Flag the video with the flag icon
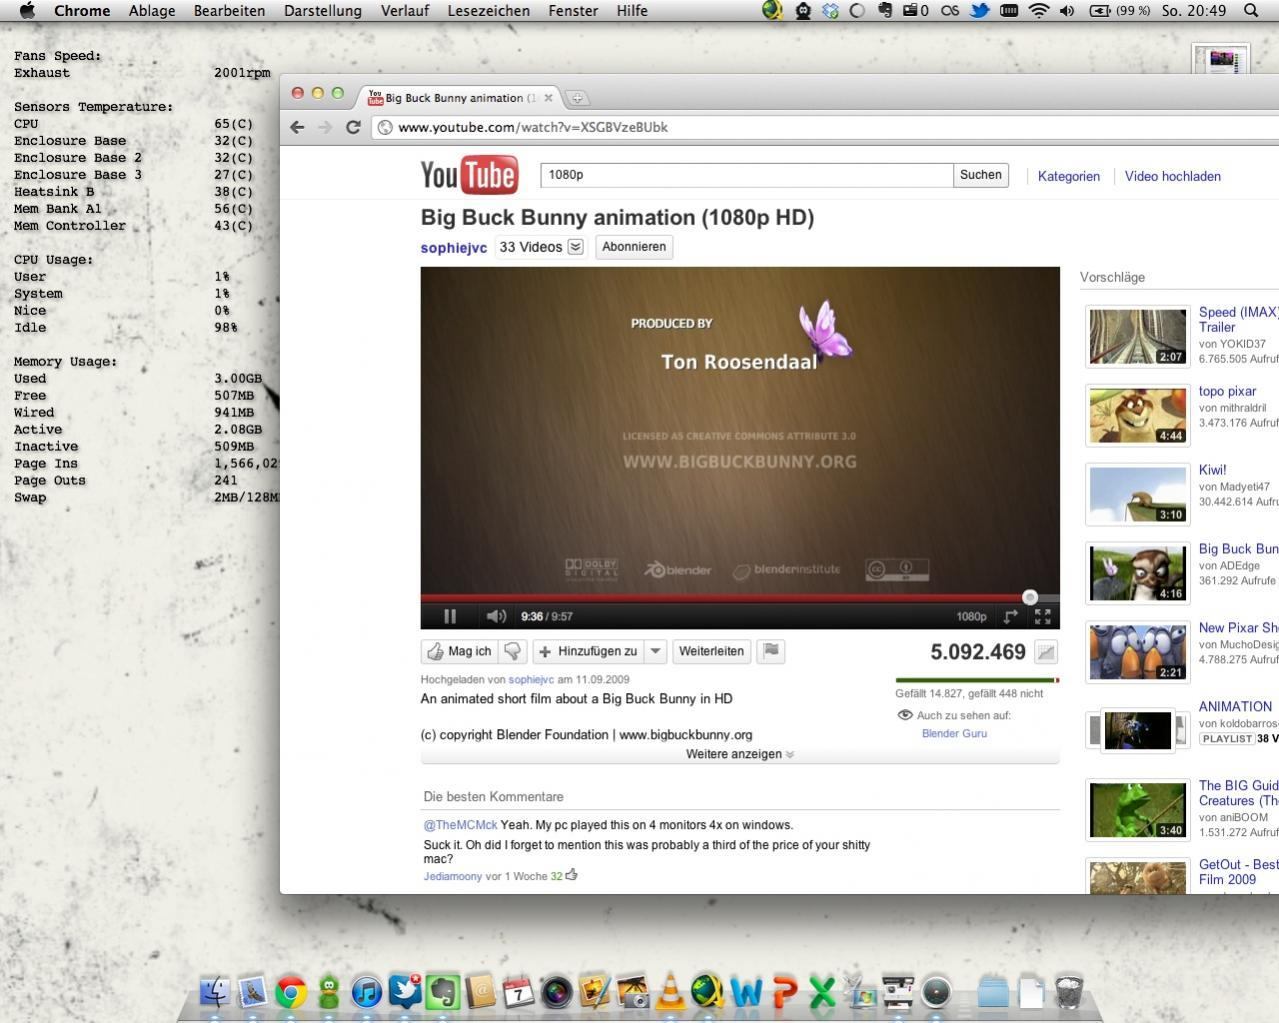 coord(771,651)
